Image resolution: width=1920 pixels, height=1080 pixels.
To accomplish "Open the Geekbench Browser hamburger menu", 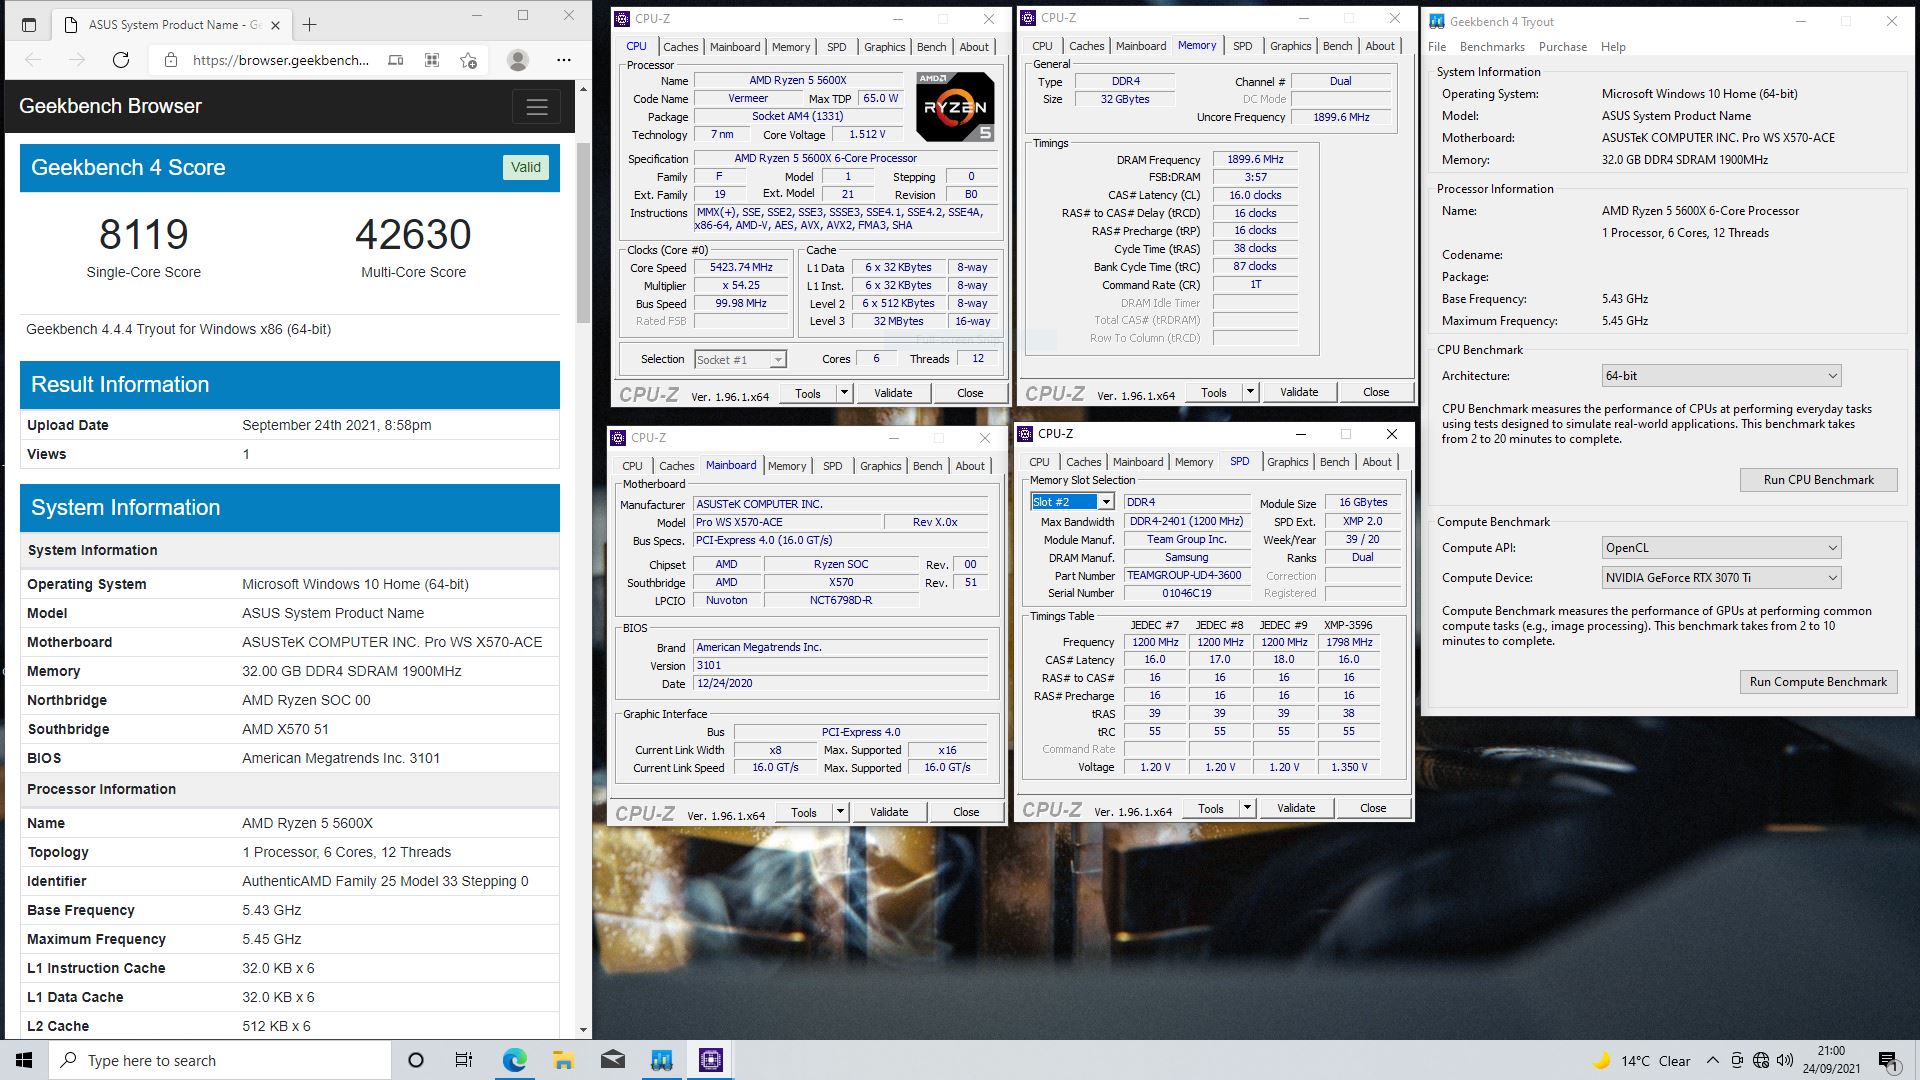I will (x=537, y=107).
